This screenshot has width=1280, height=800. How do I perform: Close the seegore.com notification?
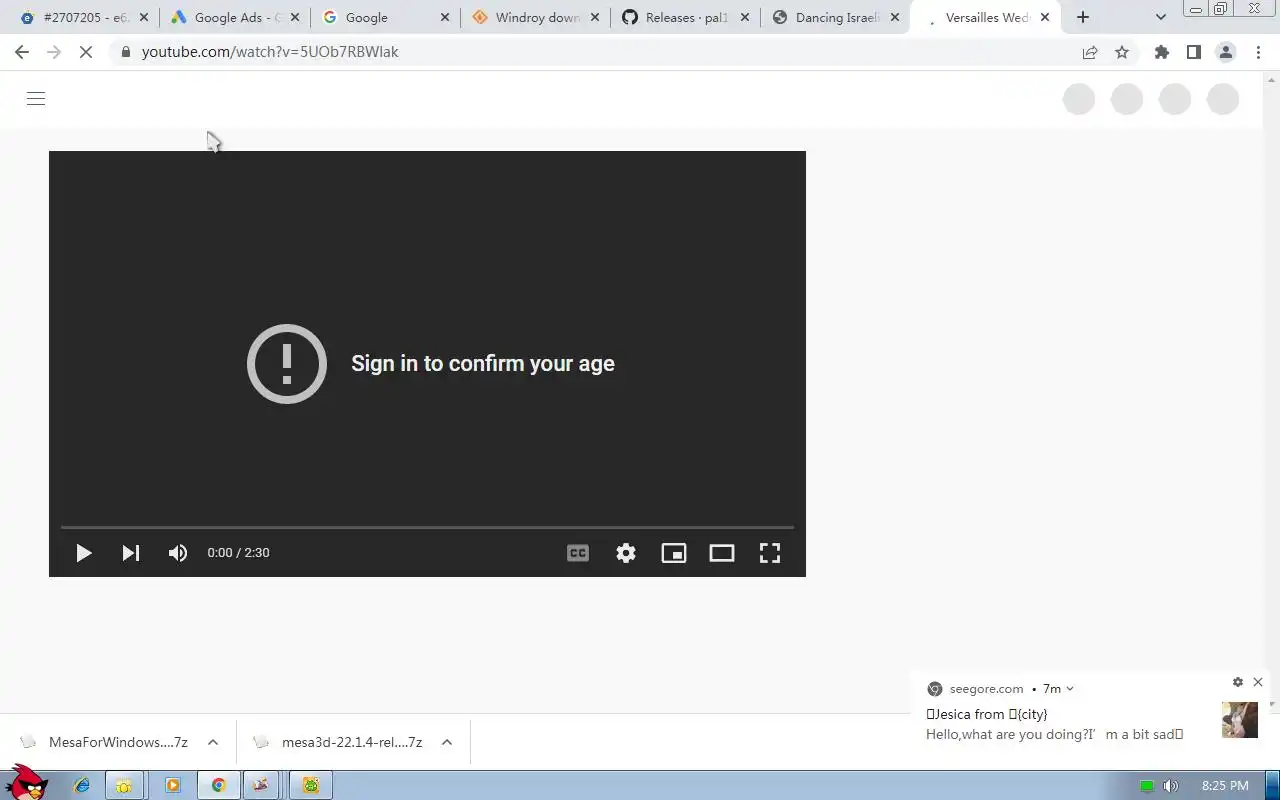(1258, 682)
